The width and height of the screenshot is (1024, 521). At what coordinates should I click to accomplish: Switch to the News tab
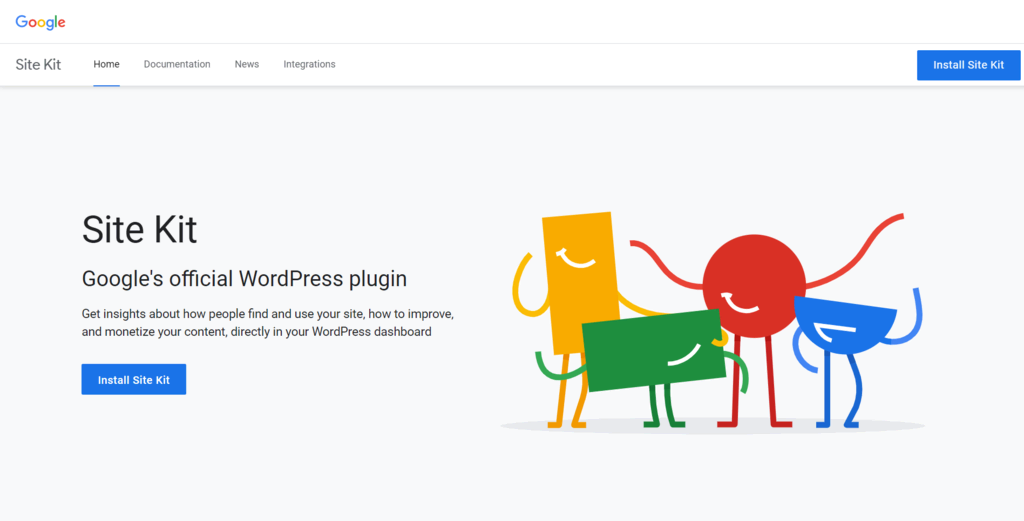tap(247, 64)
